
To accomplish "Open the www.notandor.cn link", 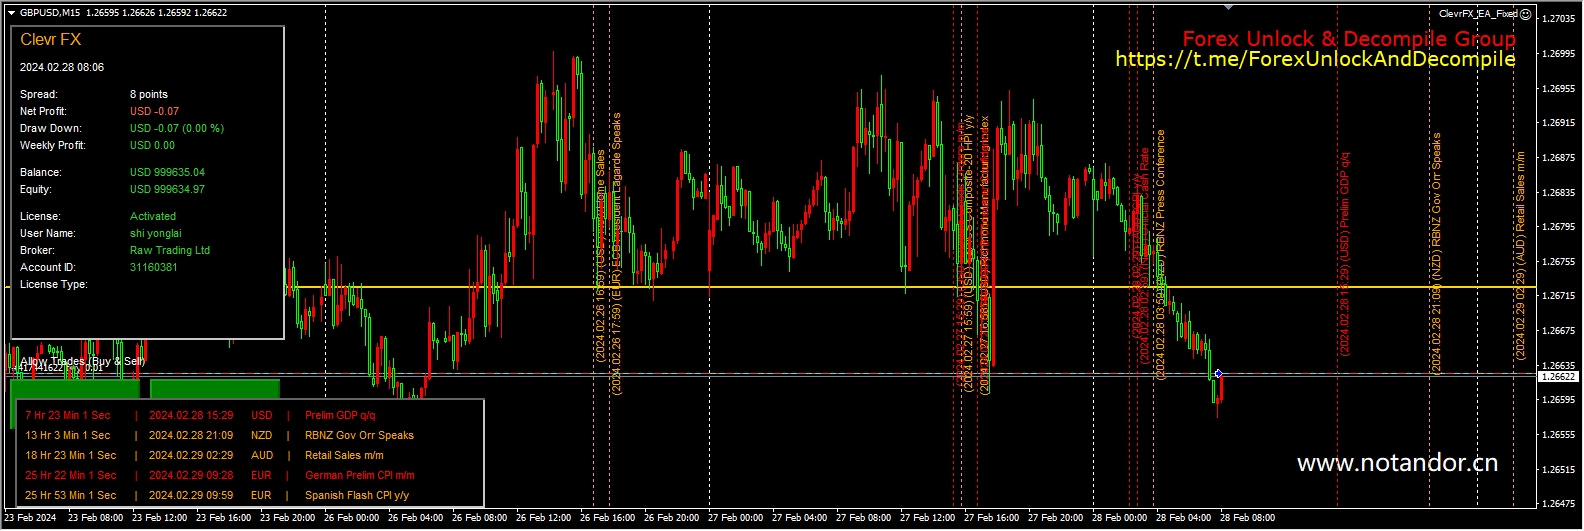I will (x=1396, y=463).
